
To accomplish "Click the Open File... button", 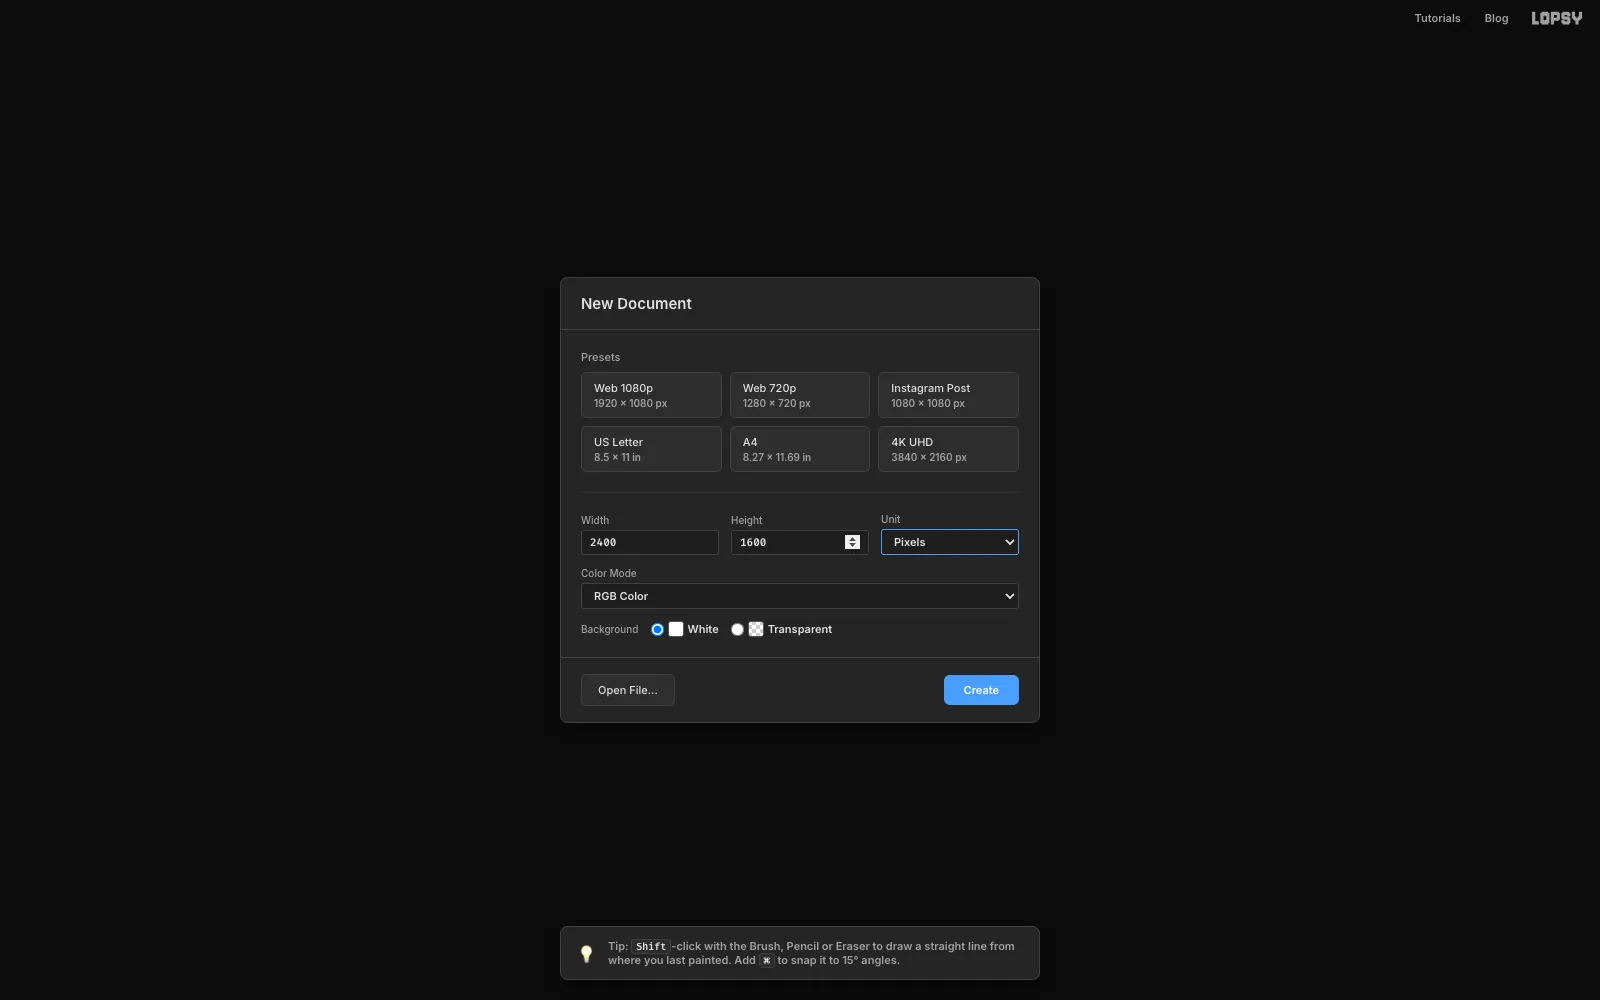I will (628, 690).
